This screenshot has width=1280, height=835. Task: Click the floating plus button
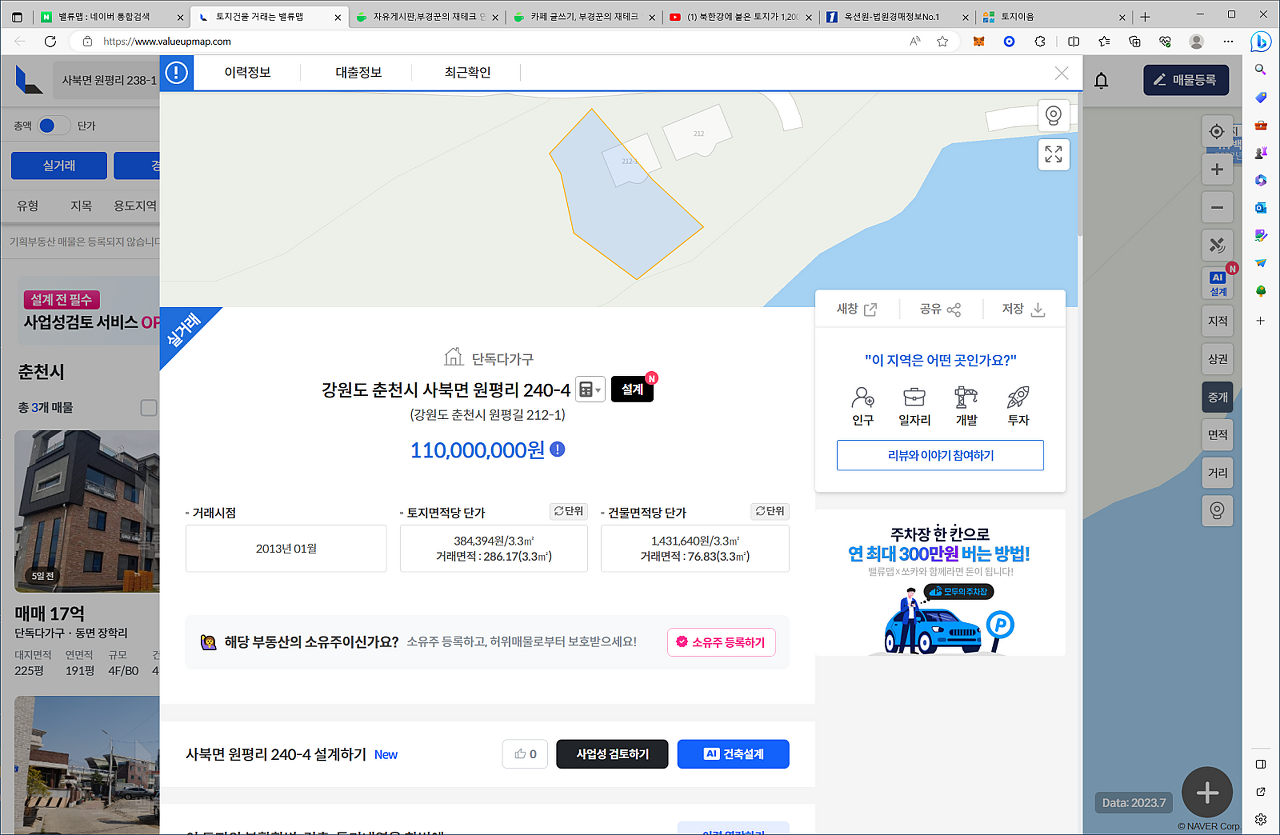tap(1207, 793)
